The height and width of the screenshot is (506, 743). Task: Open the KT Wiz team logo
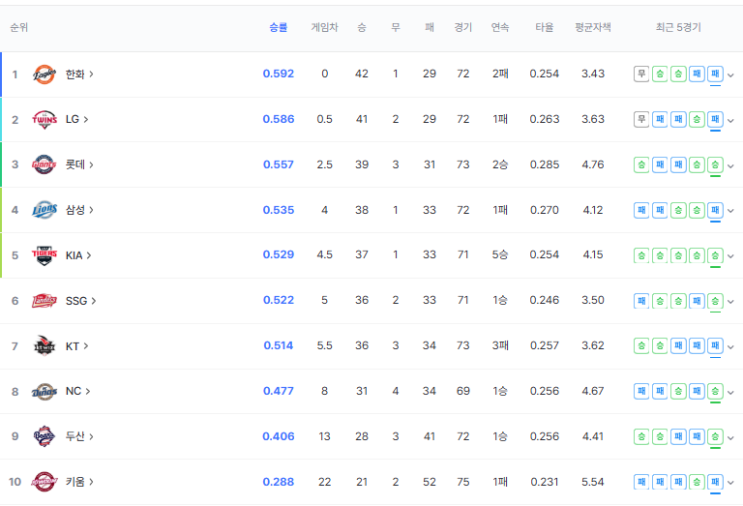point(44,346)
